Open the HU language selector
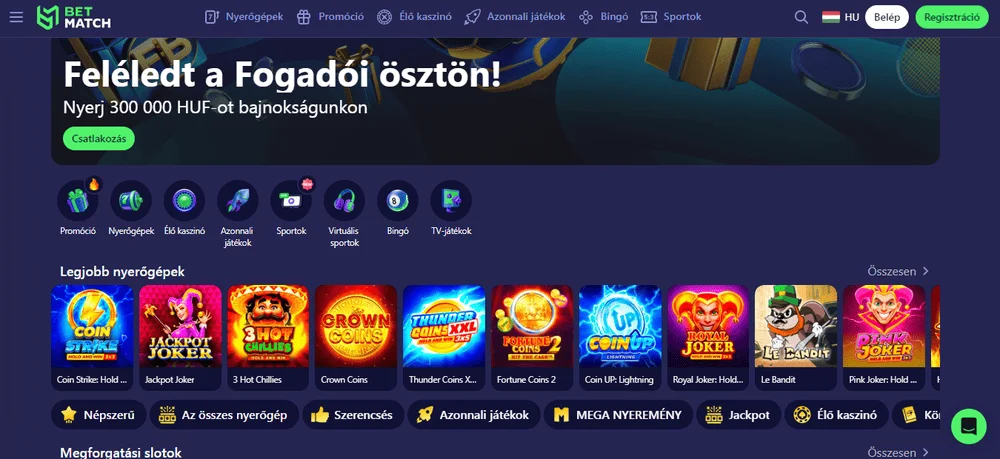Image resolution: width=1000 pixels, height=459 pixels. tap(841, 17)
